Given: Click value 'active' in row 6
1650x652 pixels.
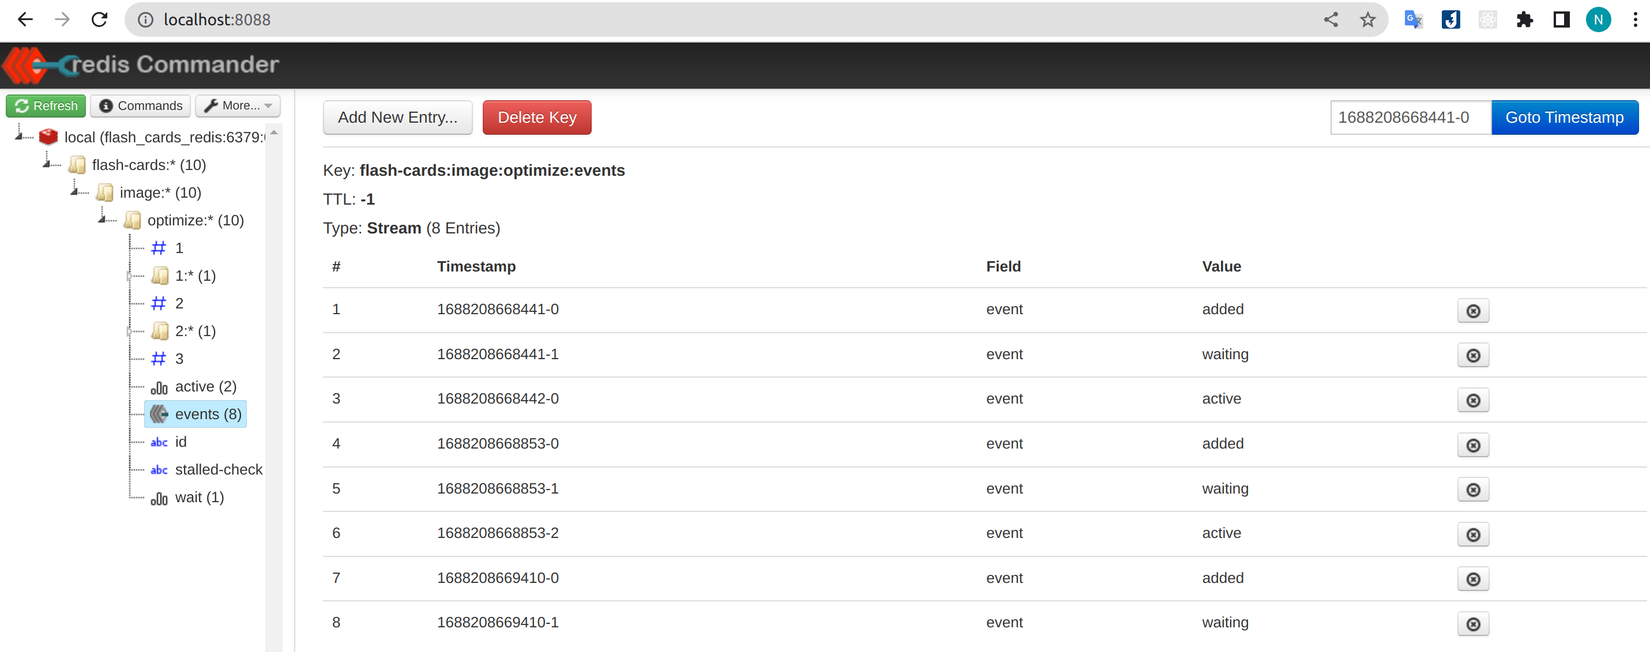Looking at the screenshot, I should 1221,534.
